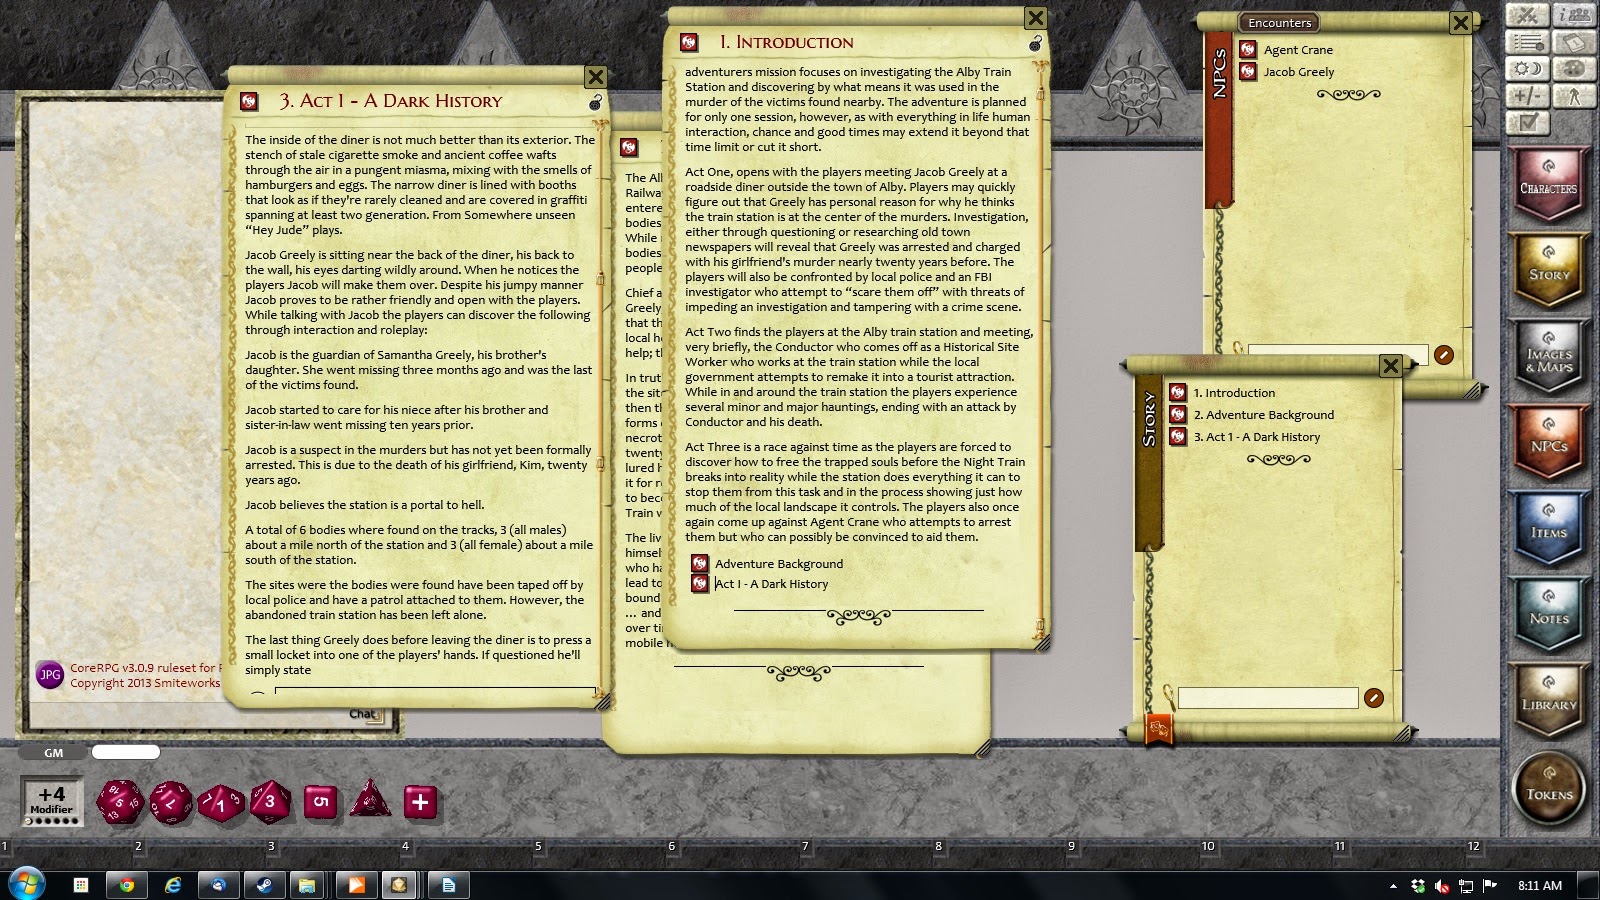Click link icon beside 2. Adventure Background
The width and height of the screenshot is (1600, 900).
[1178, 415]
